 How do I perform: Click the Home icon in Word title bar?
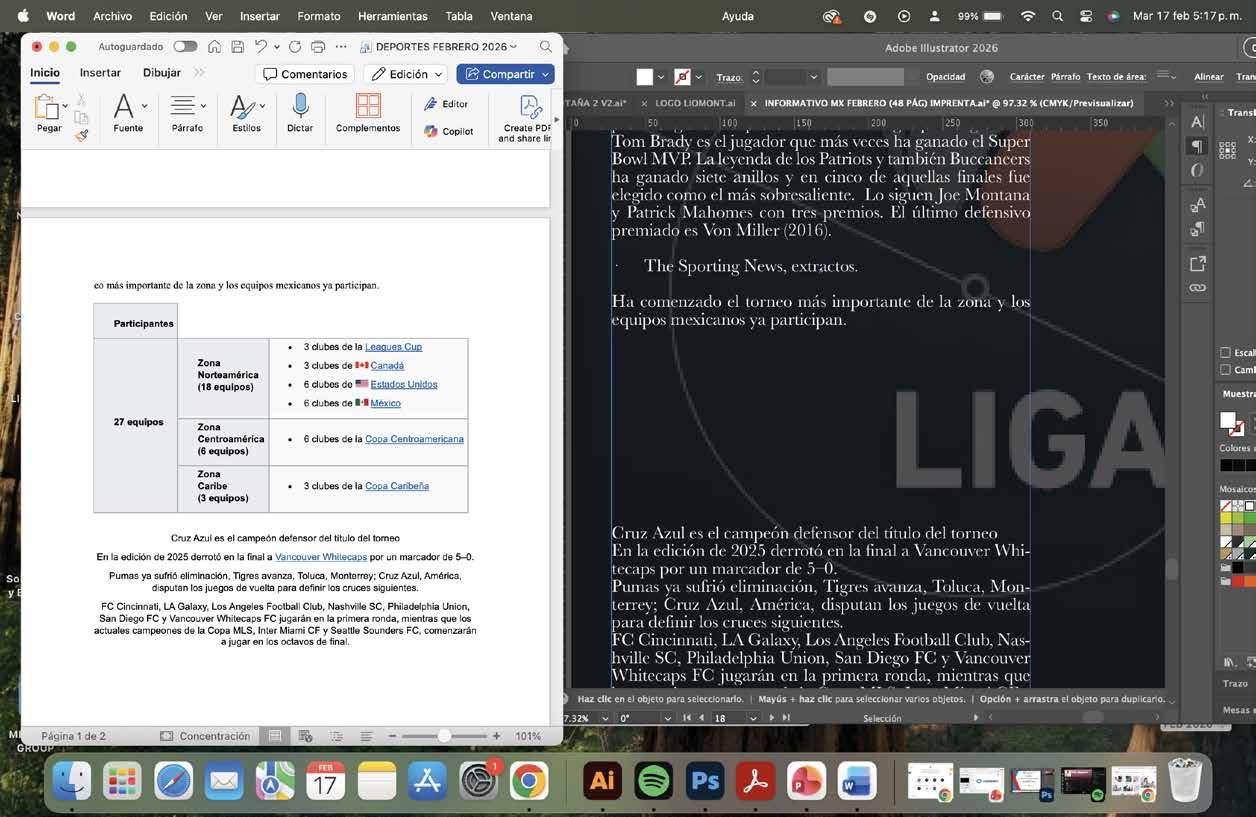pos(214,47)
